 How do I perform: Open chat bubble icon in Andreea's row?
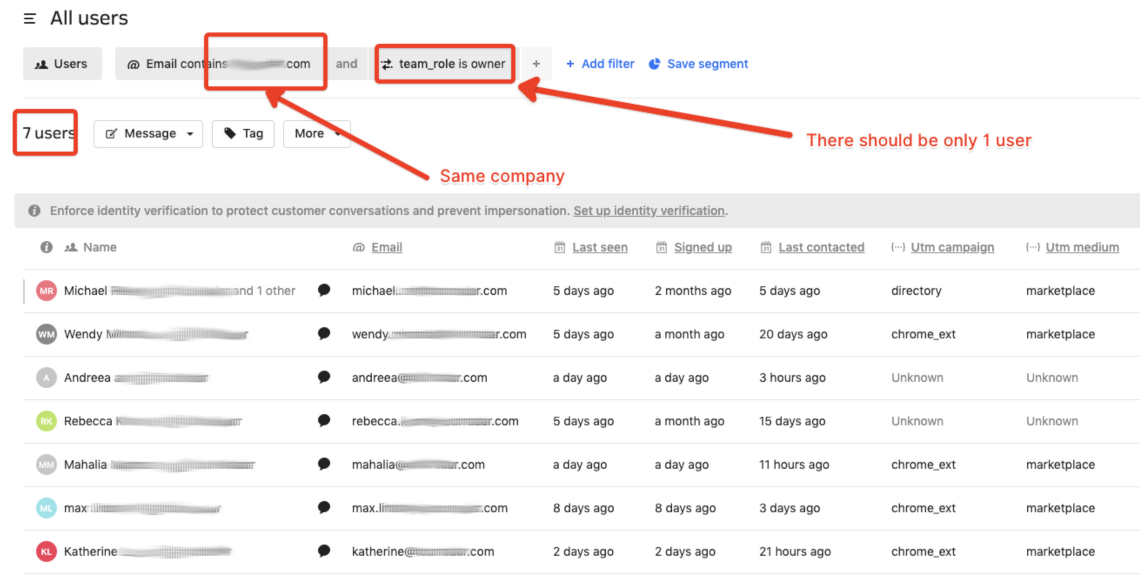pyautogui.click(x=324, y=377)
